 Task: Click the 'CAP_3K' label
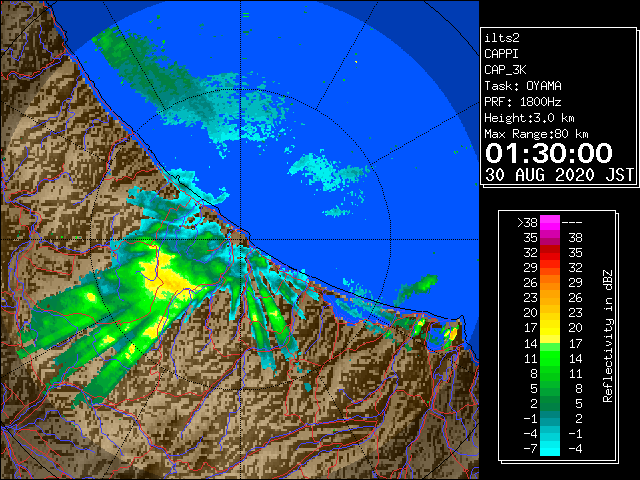click(x=505, y=70)
